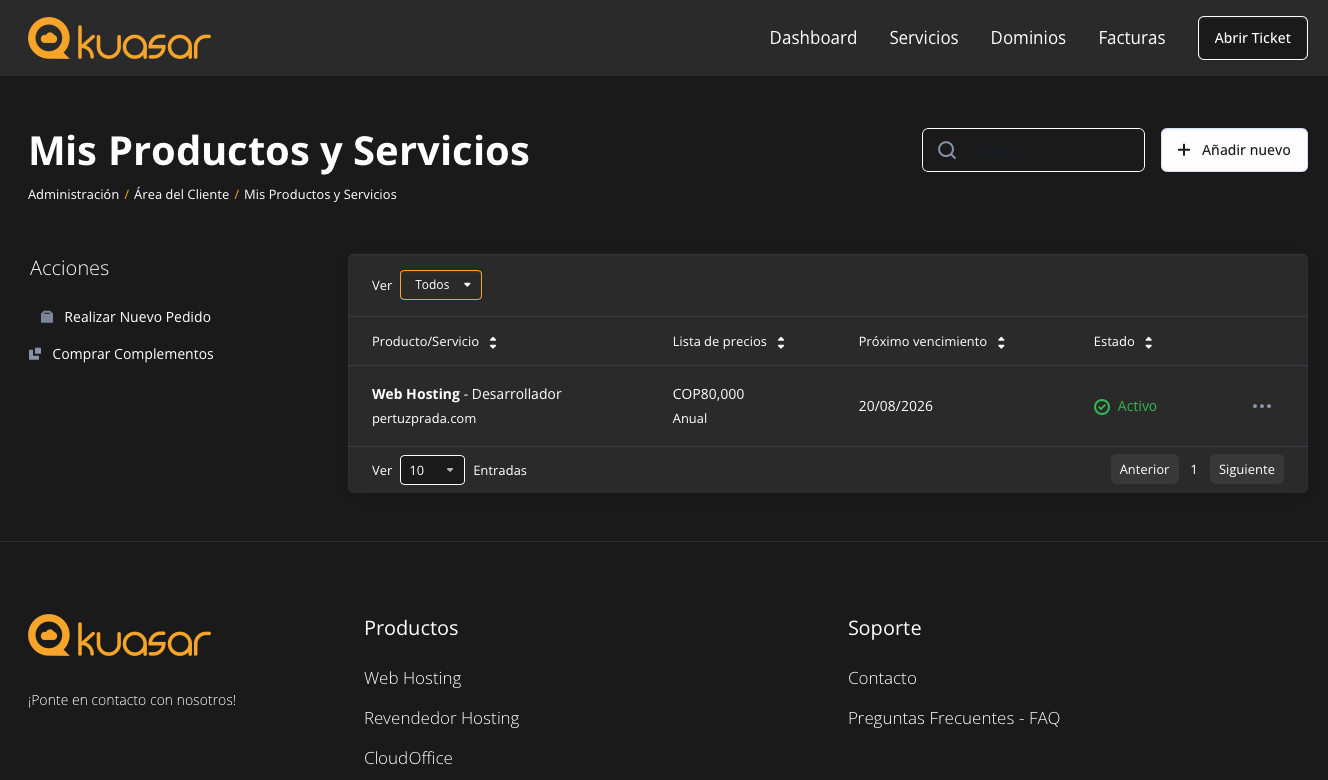
Task: Open the Todos filter dropdown
Action: point(440,284)
